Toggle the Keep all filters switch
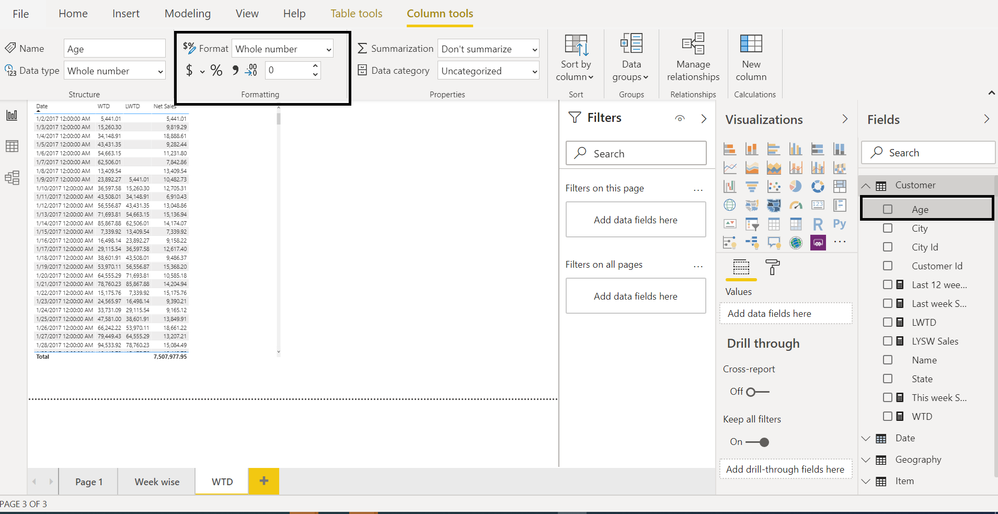Viewport: 998px width, 514px height. 757,441
